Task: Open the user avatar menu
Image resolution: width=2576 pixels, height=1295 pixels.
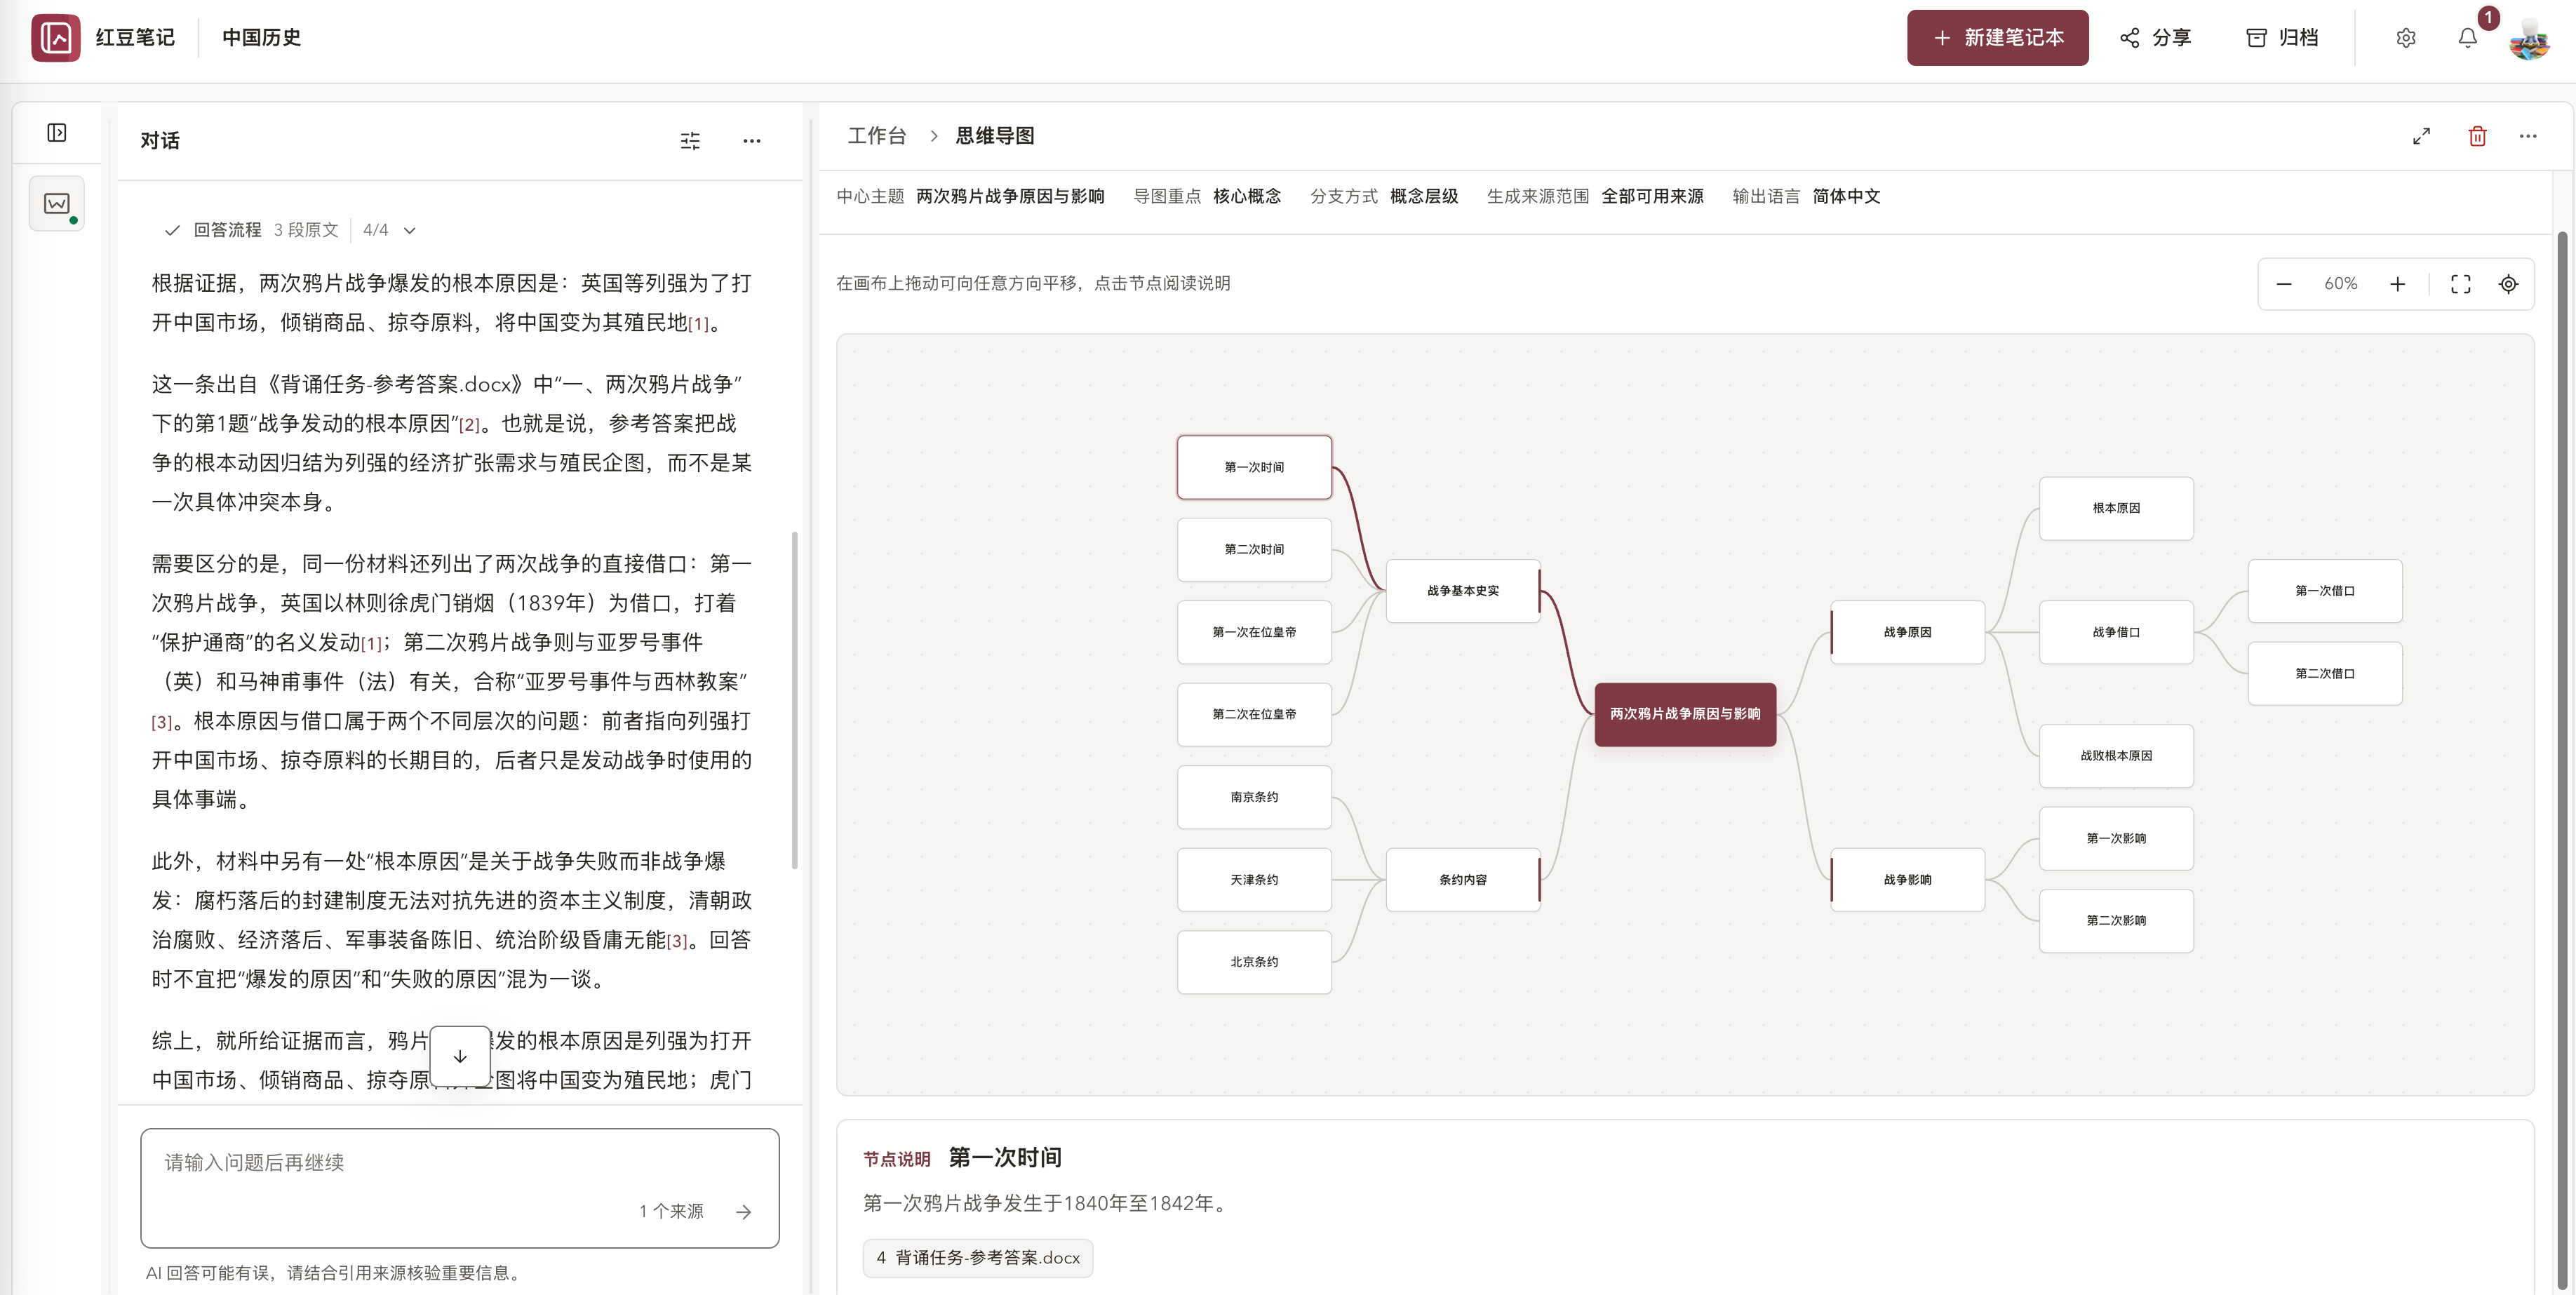Action: tap(2529, 39)
